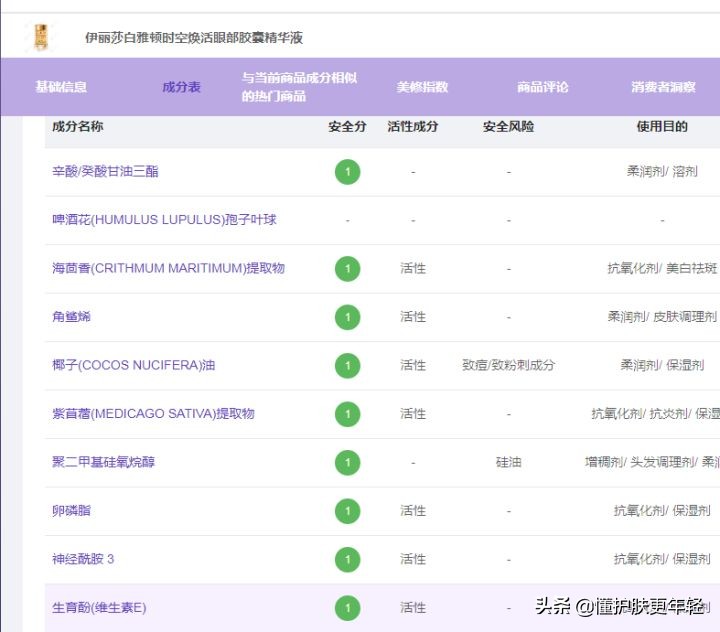Click the 成分名称 column header

coord(78,126)
